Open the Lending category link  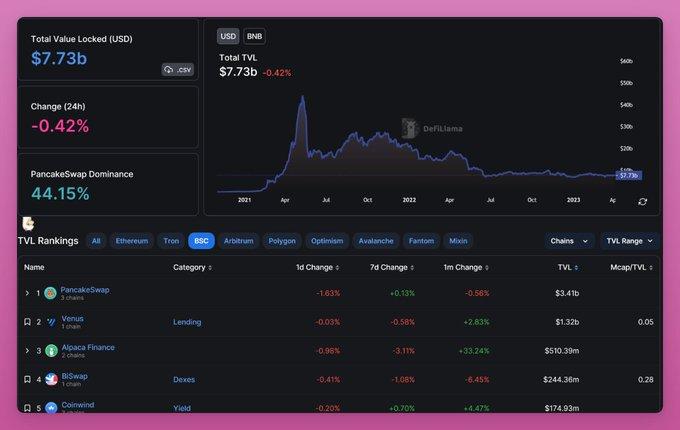pyautogui.click(x=187, y=322)
